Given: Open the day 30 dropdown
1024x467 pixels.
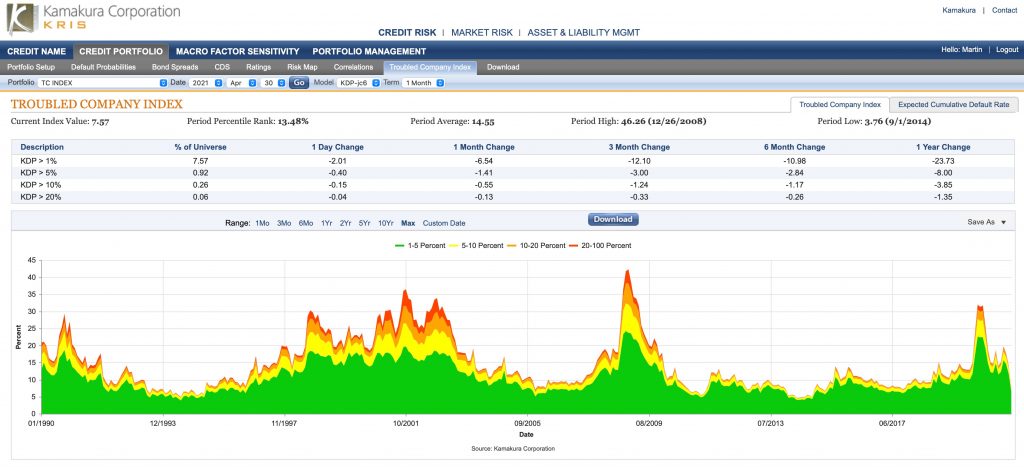Looking at the screenshot, I should coord(272,83).
